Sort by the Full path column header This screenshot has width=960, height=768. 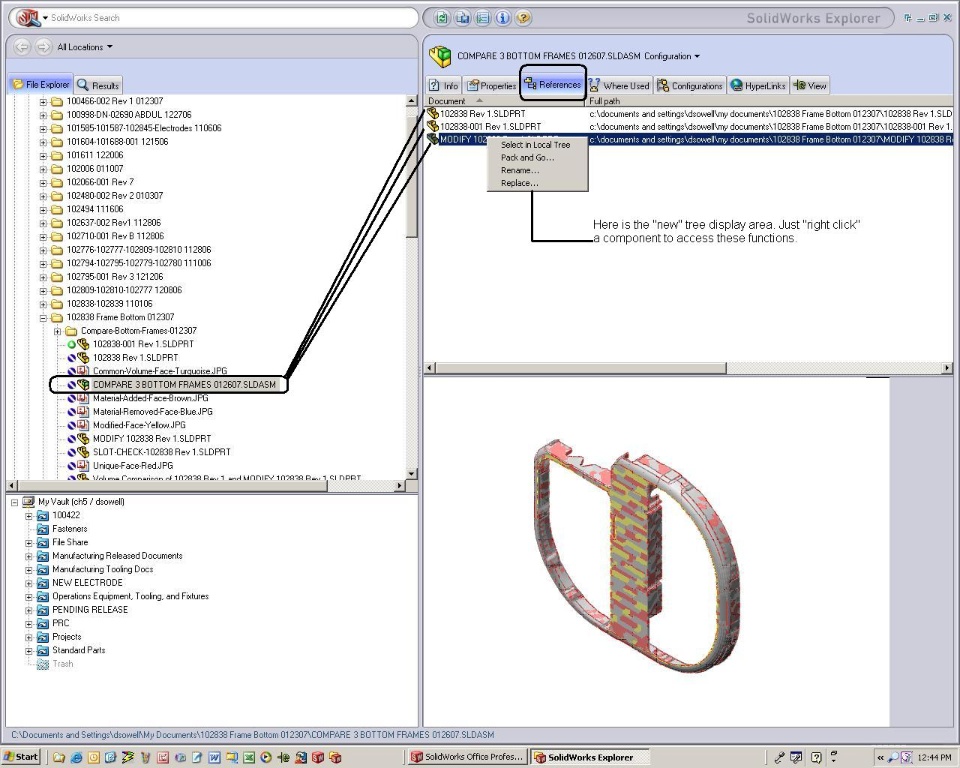coord(770,101)
